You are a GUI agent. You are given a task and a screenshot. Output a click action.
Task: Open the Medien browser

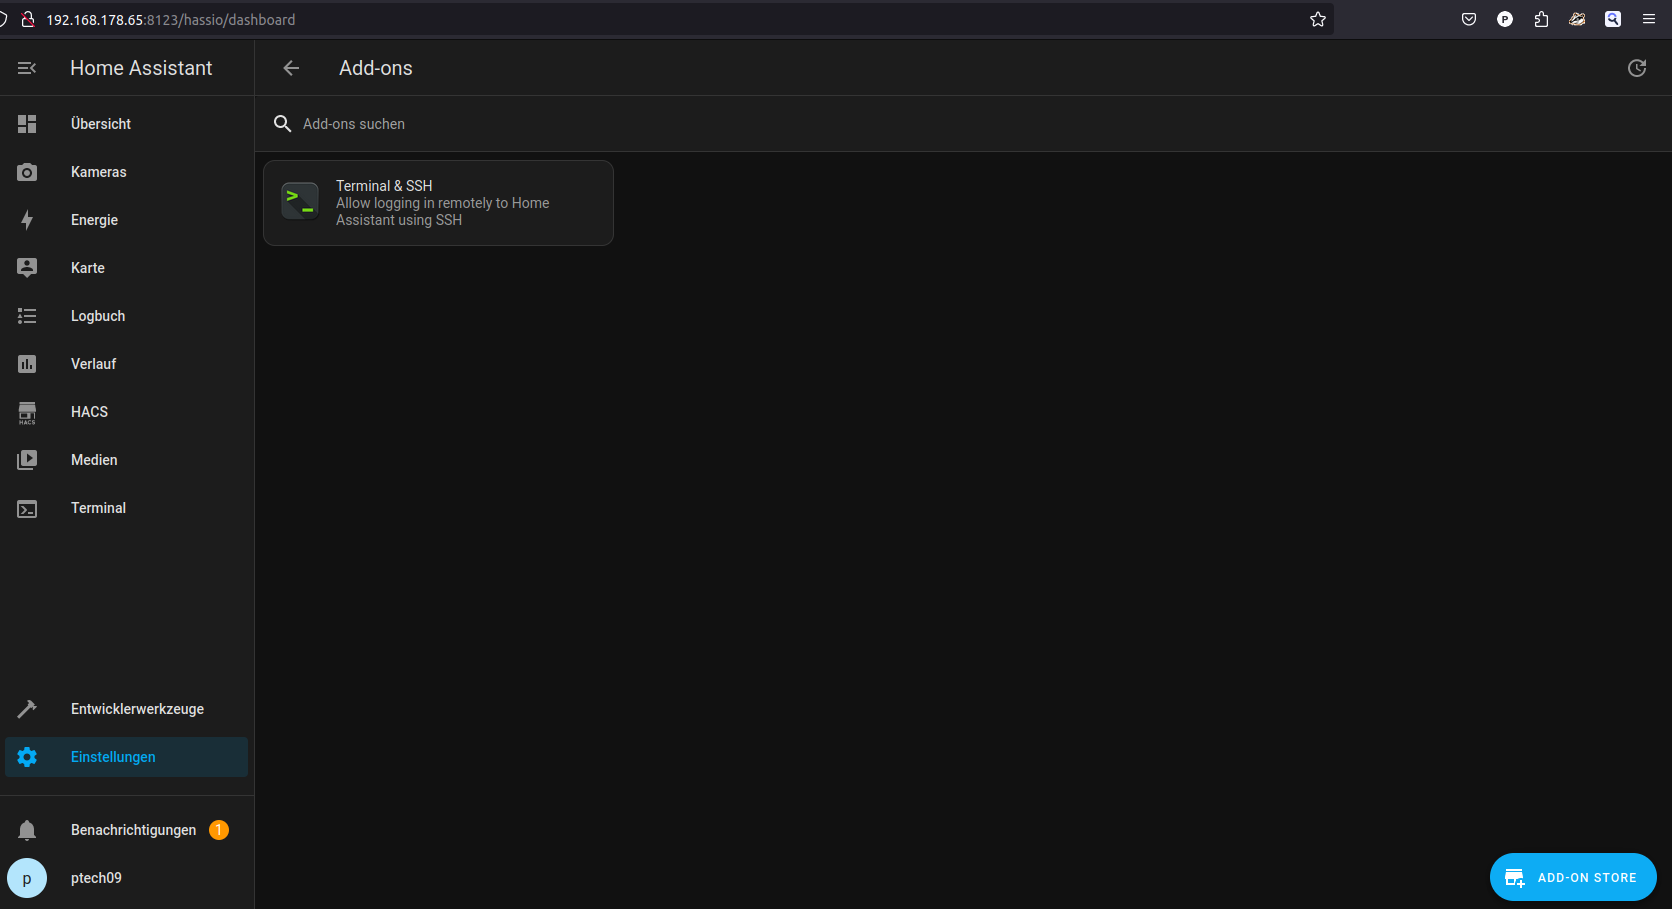pos(94,460)
